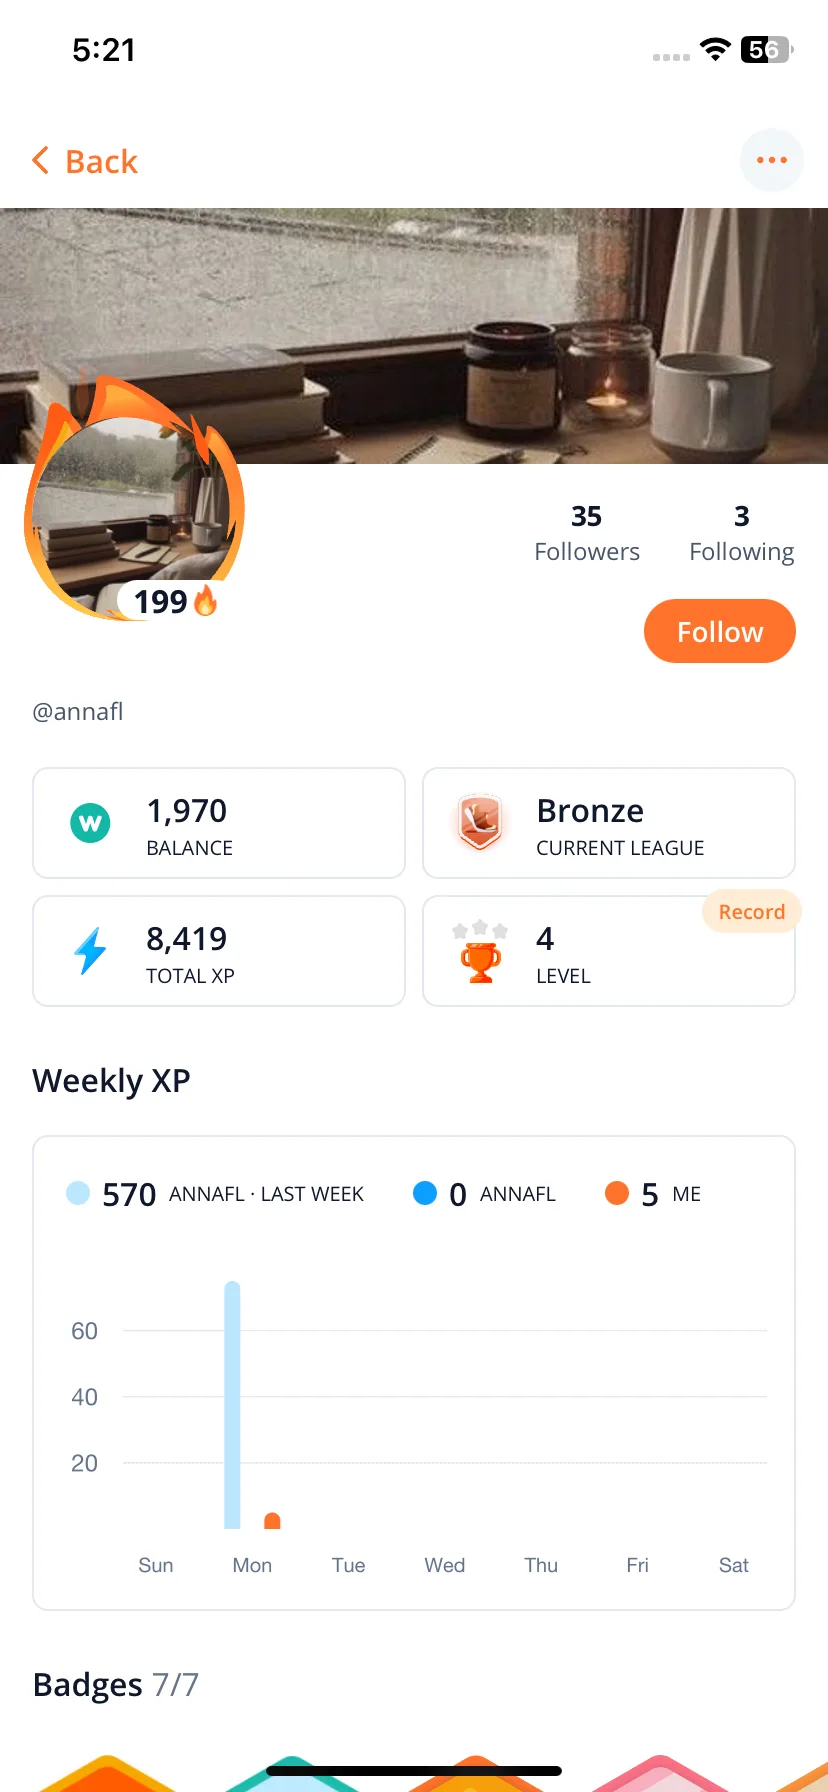
Task: View the 3 Following list
Action: [742, 533]
